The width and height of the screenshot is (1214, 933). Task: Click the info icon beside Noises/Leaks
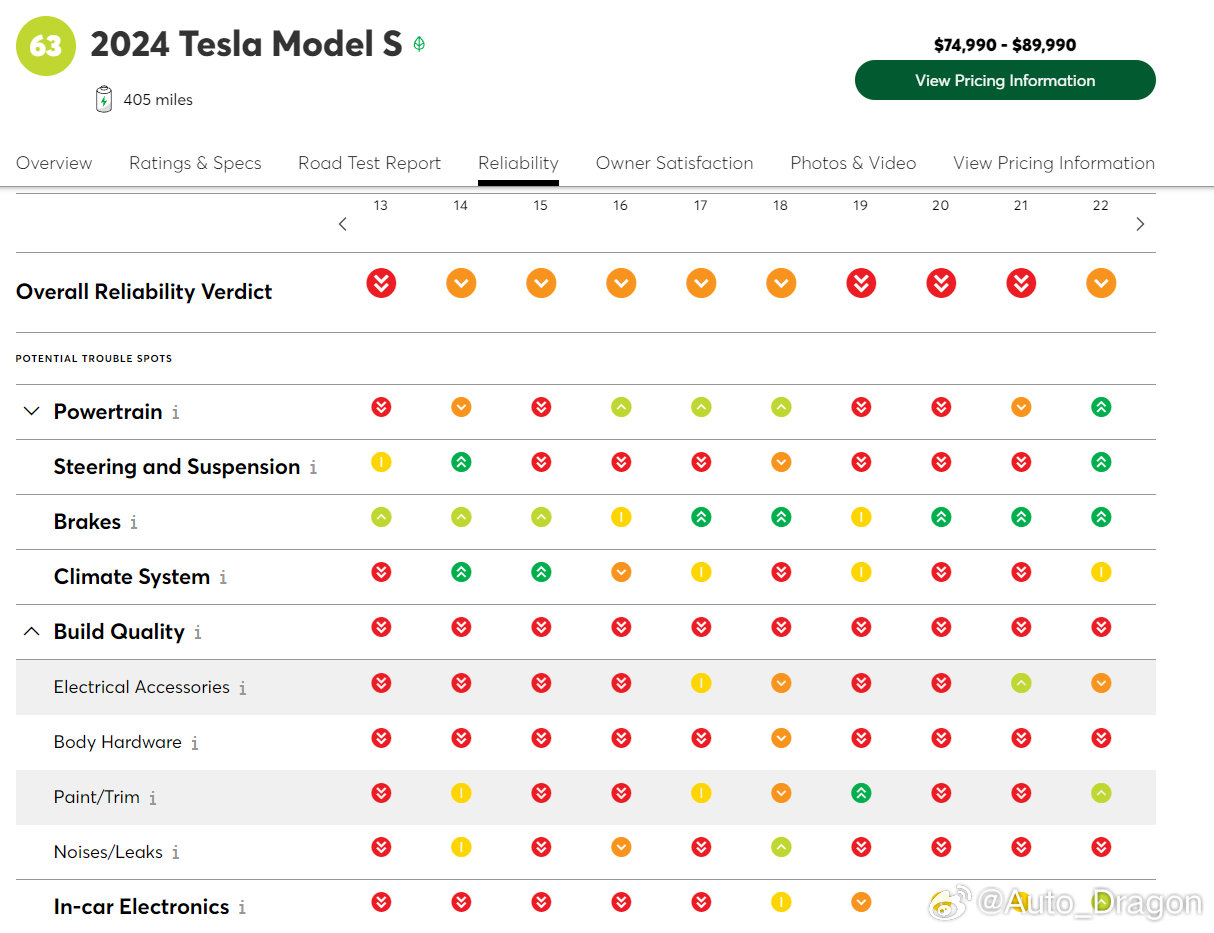(176, 853)
